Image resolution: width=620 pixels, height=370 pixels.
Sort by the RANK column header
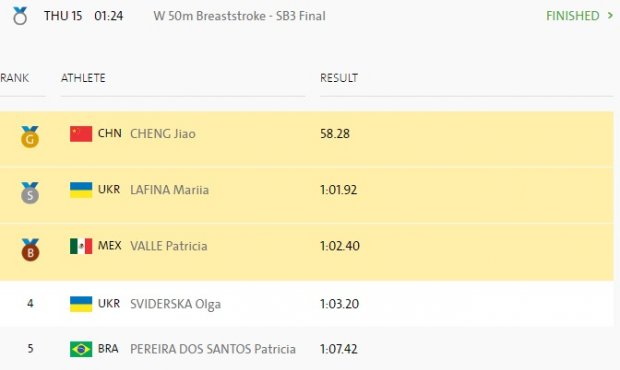15,78
